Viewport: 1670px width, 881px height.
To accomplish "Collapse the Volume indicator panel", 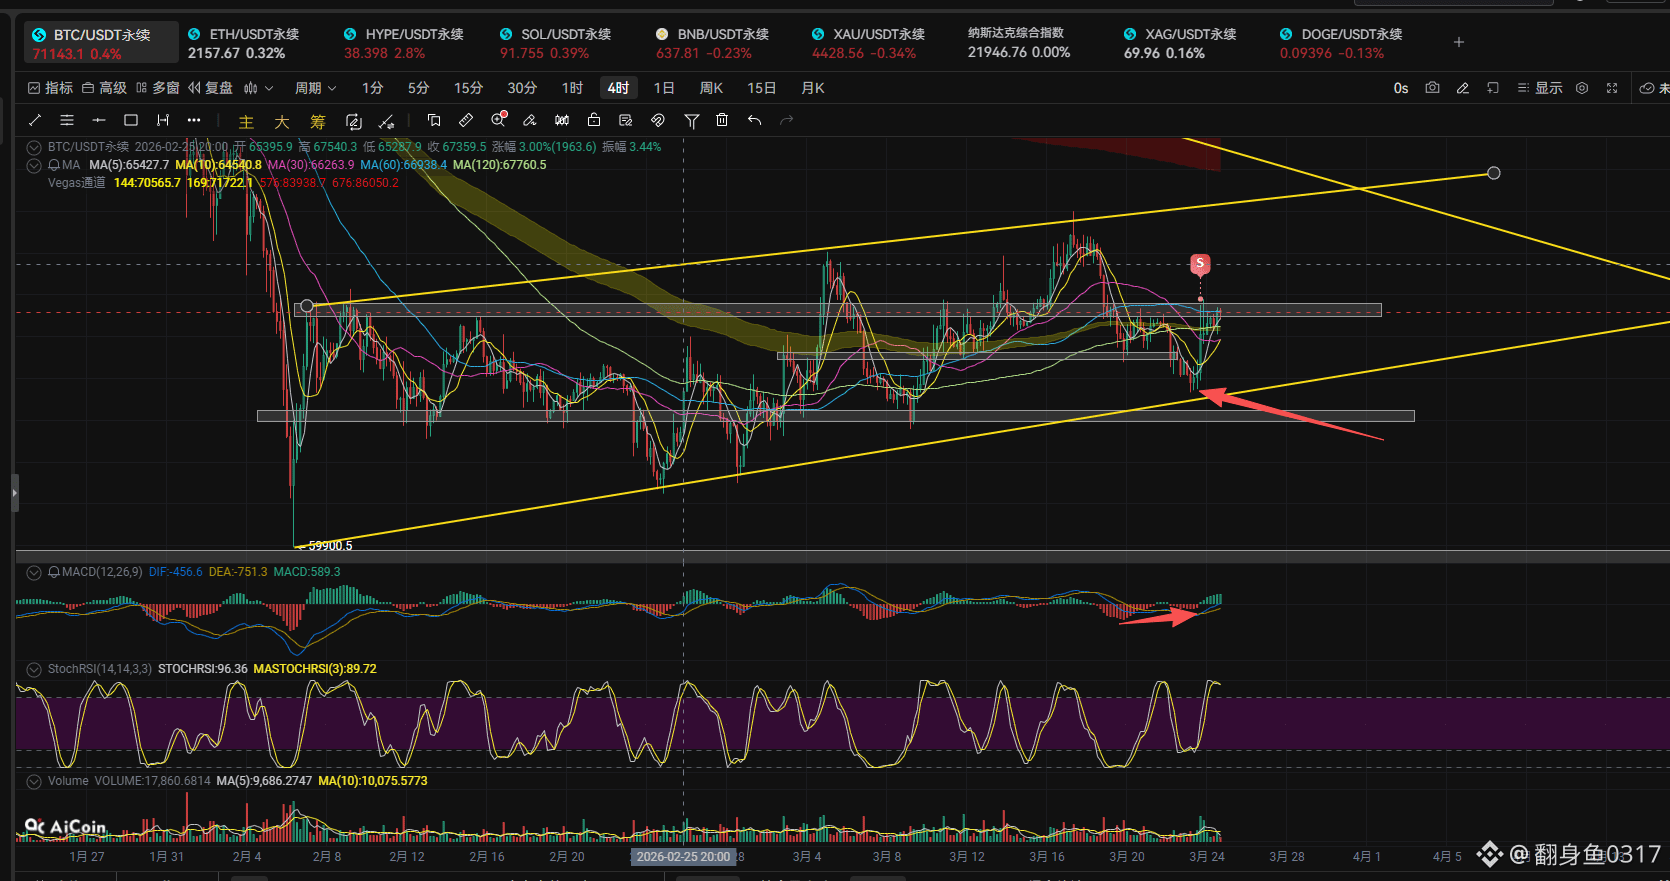I will [x=34, y=781].
